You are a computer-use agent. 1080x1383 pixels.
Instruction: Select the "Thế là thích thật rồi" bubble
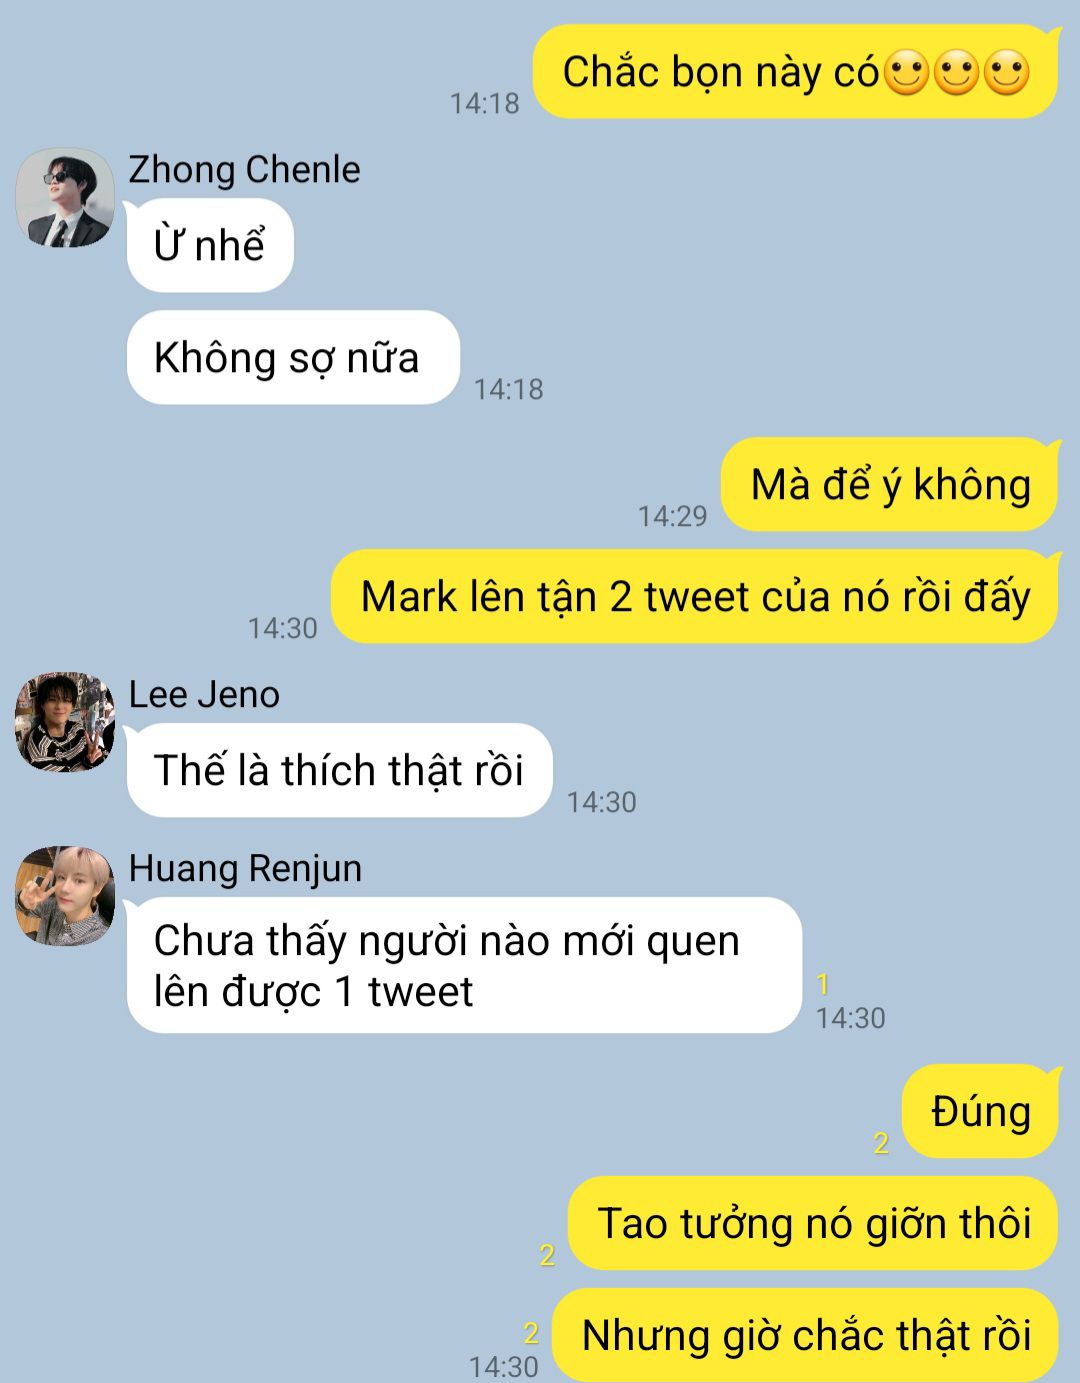tap(339, 770)
